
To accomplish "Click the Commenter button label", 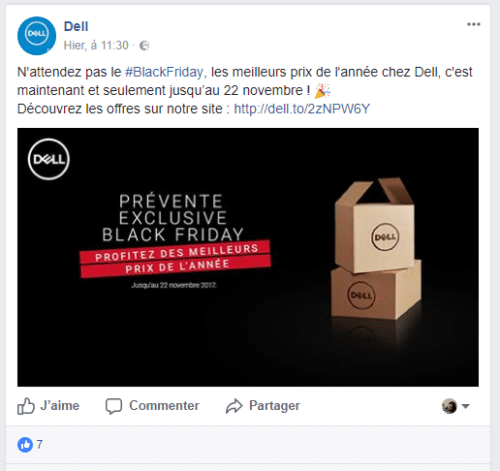I will click(x=164, y=406).
